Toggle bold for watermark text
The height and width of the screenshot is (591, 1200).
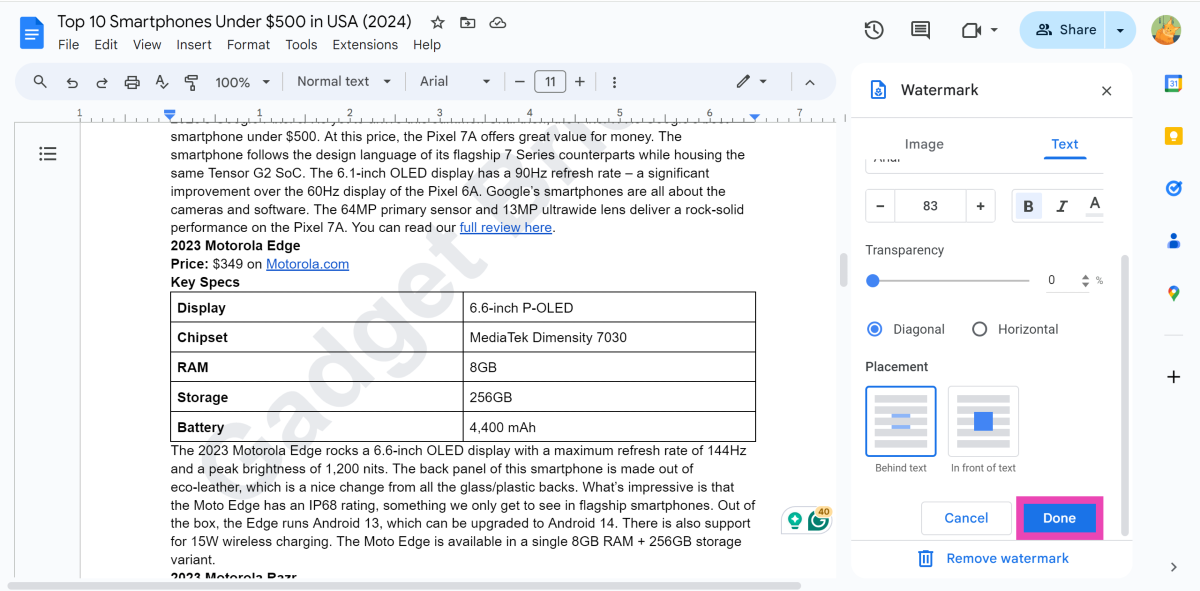point(1028,206)
